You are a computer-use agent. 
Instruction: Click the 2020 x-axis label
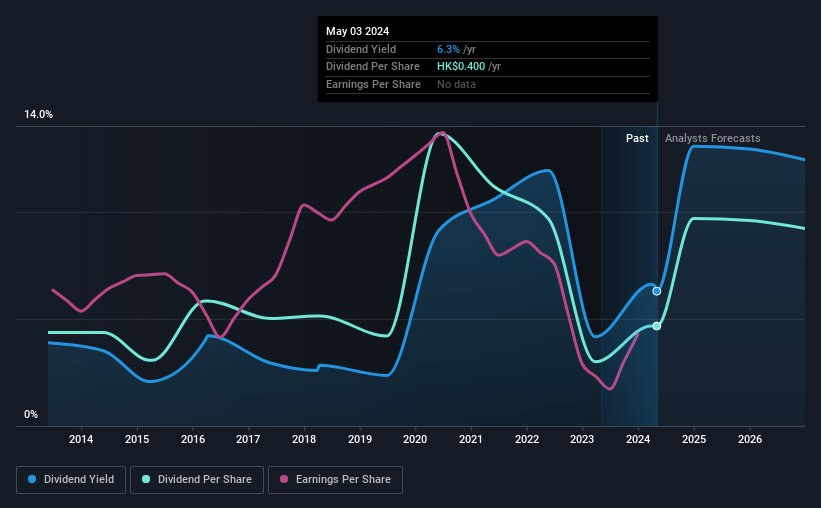(415, 439)
